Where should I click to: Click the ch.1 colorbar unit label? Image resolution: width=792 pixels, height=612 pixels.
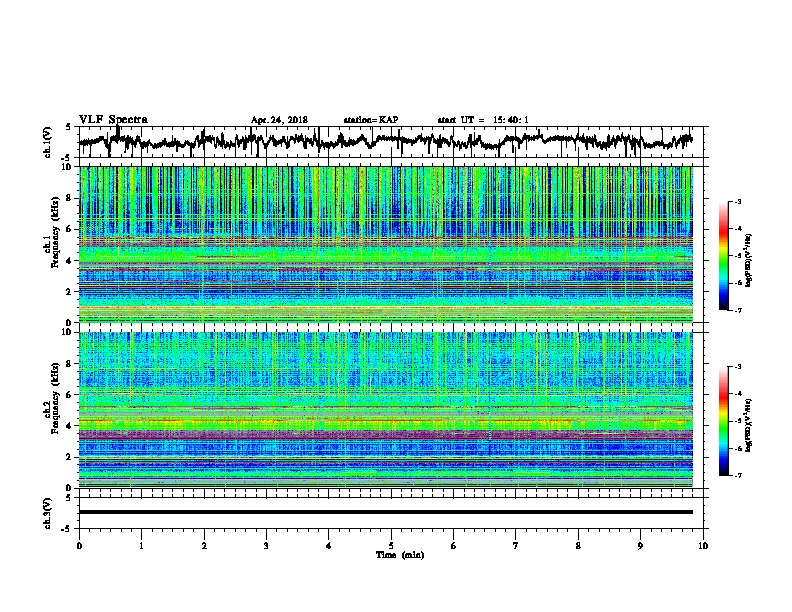click(749, 260)
